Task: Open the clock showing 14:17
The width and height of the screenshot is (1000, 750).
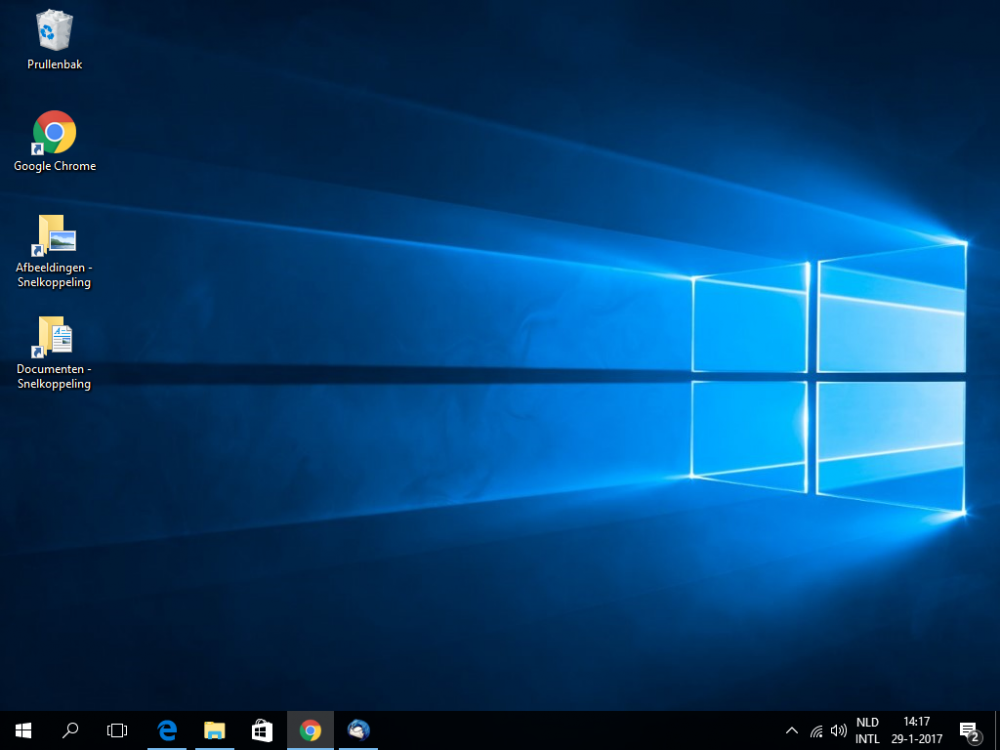Action: pos(916,730)
